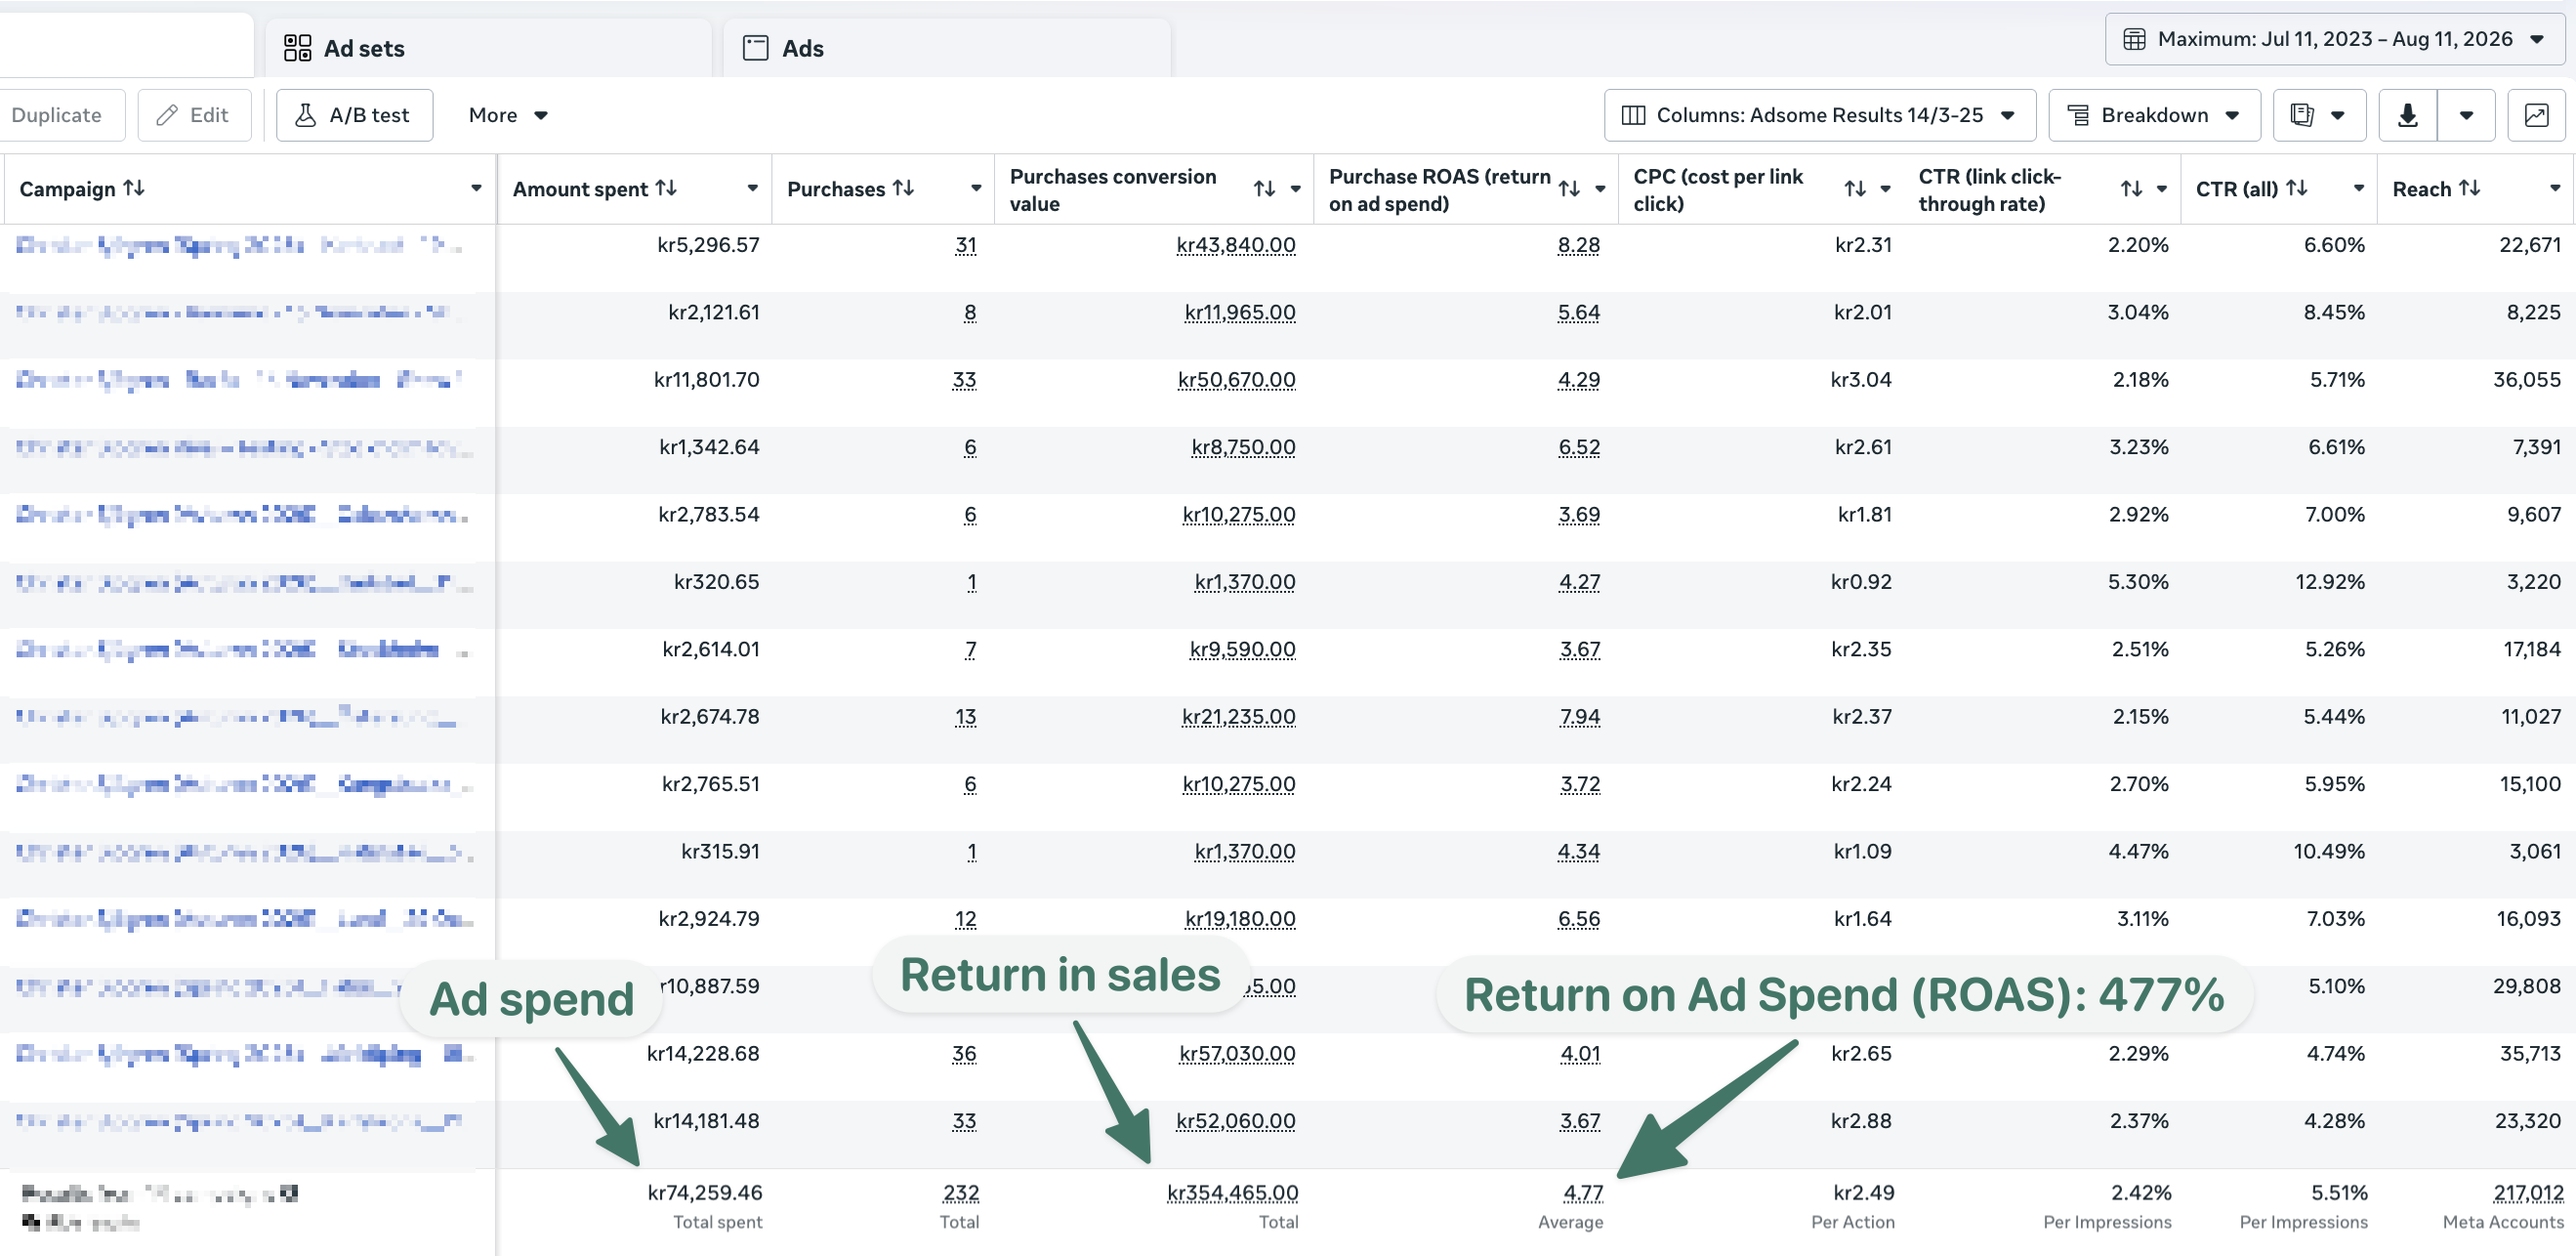The image size is (2576, 1256).
Task: Click the pencil icon on Edit
Action: pos(167,115)
